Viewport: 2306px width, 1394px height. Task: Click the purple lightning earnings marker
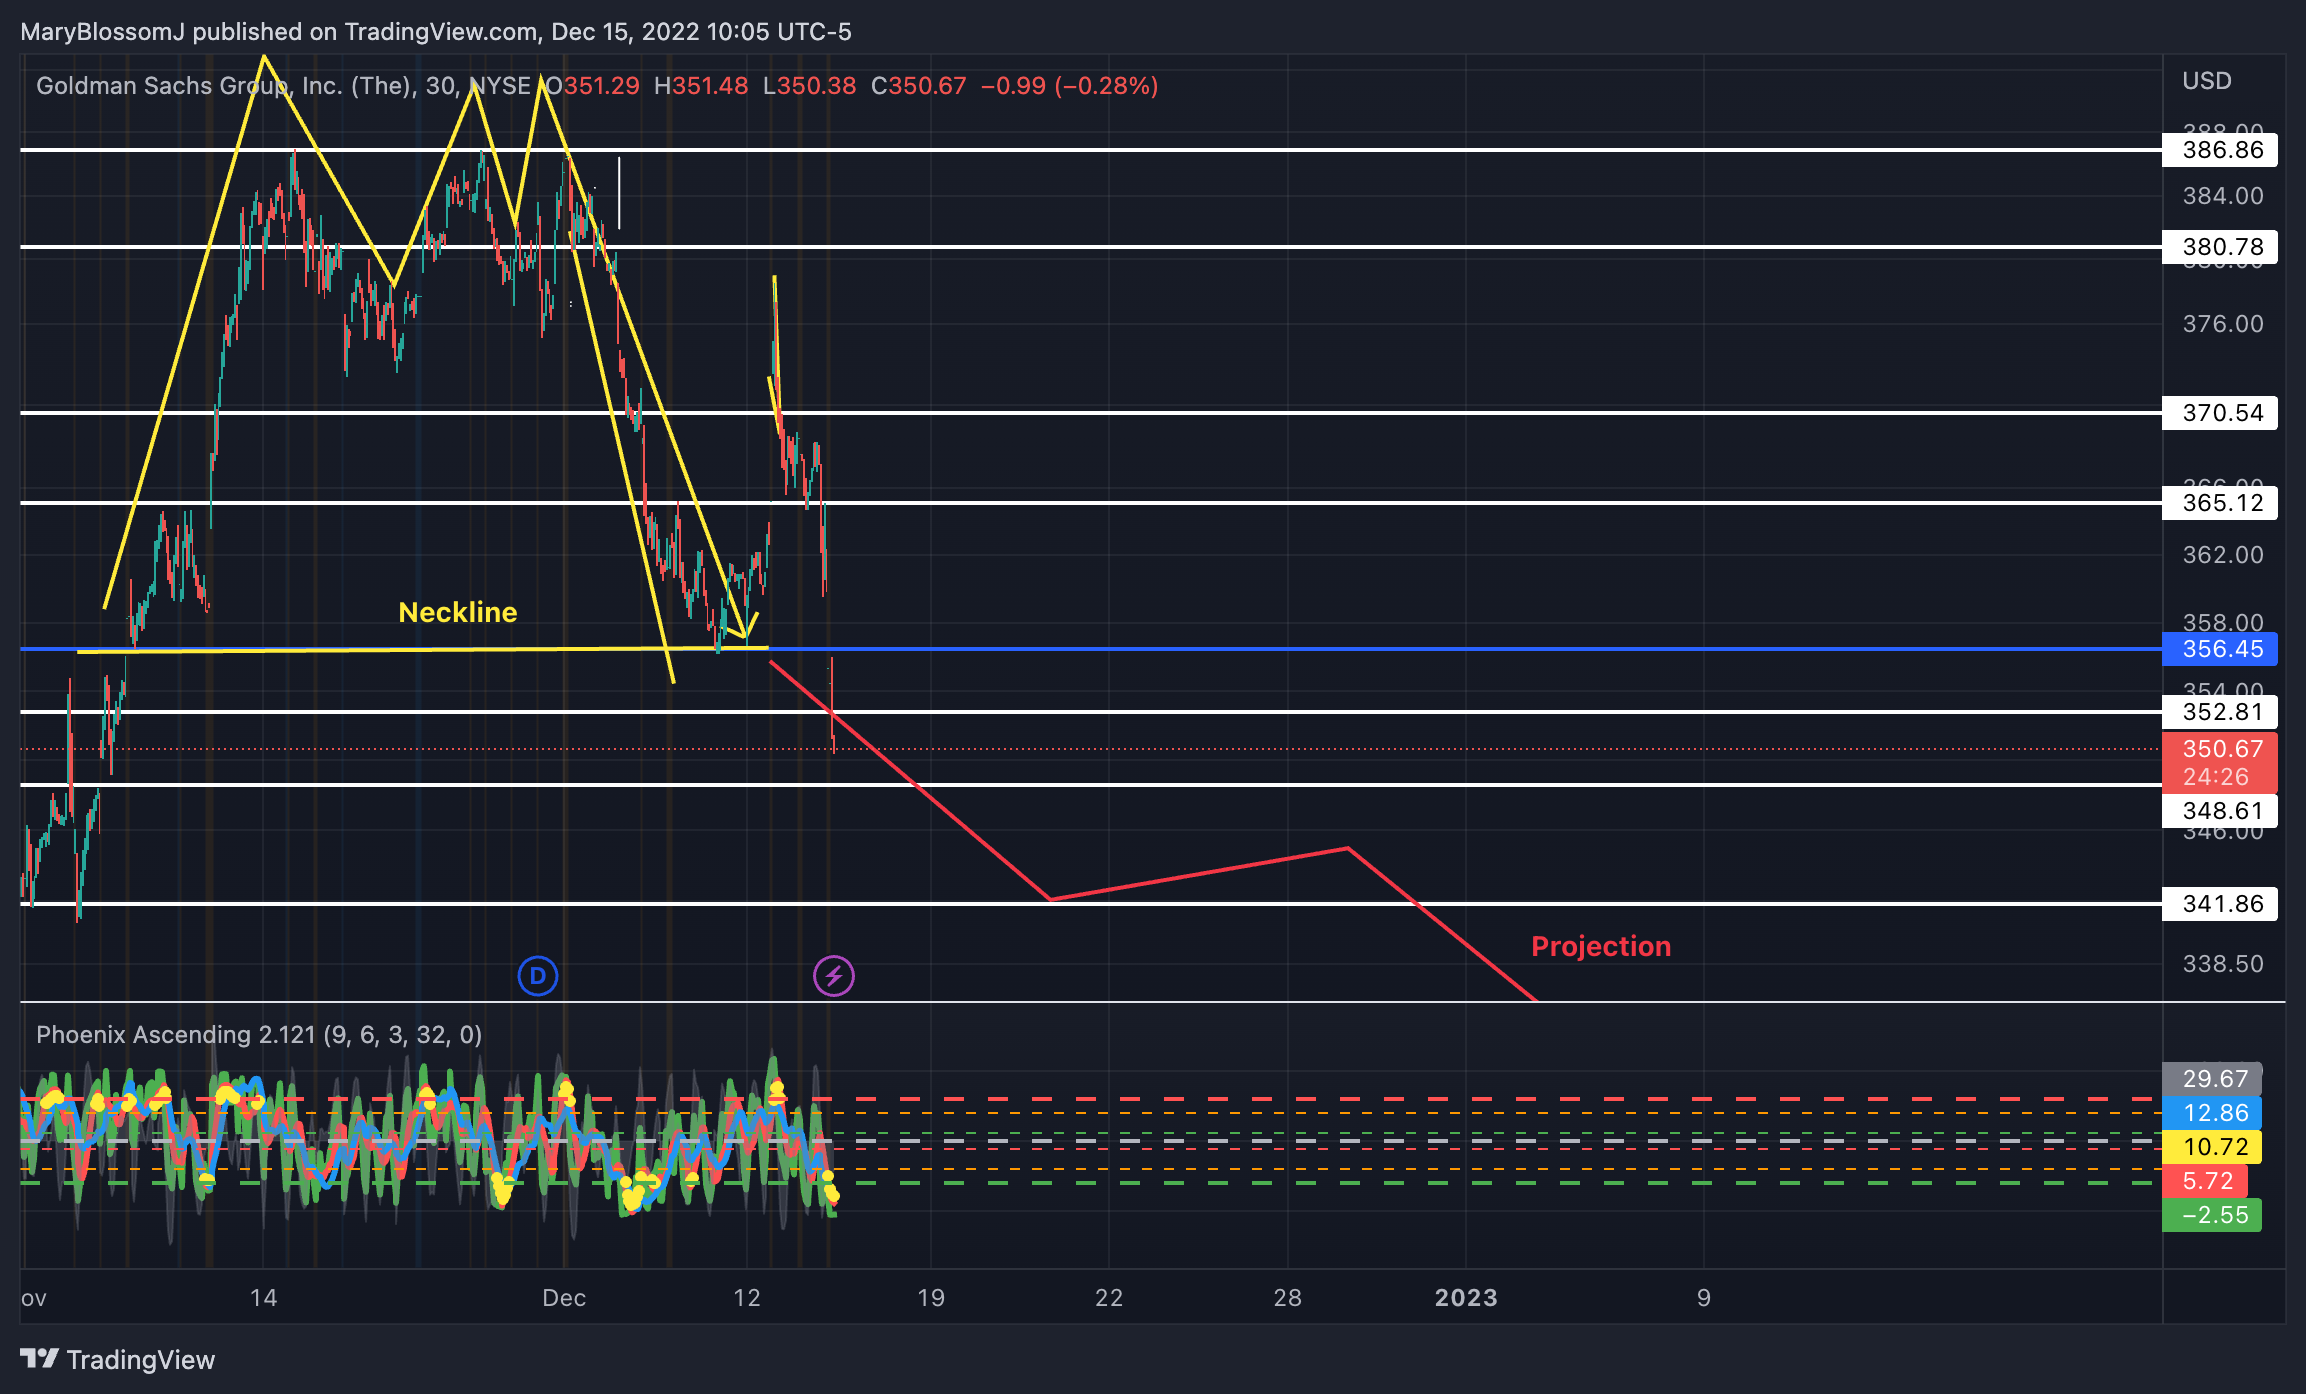834,976
